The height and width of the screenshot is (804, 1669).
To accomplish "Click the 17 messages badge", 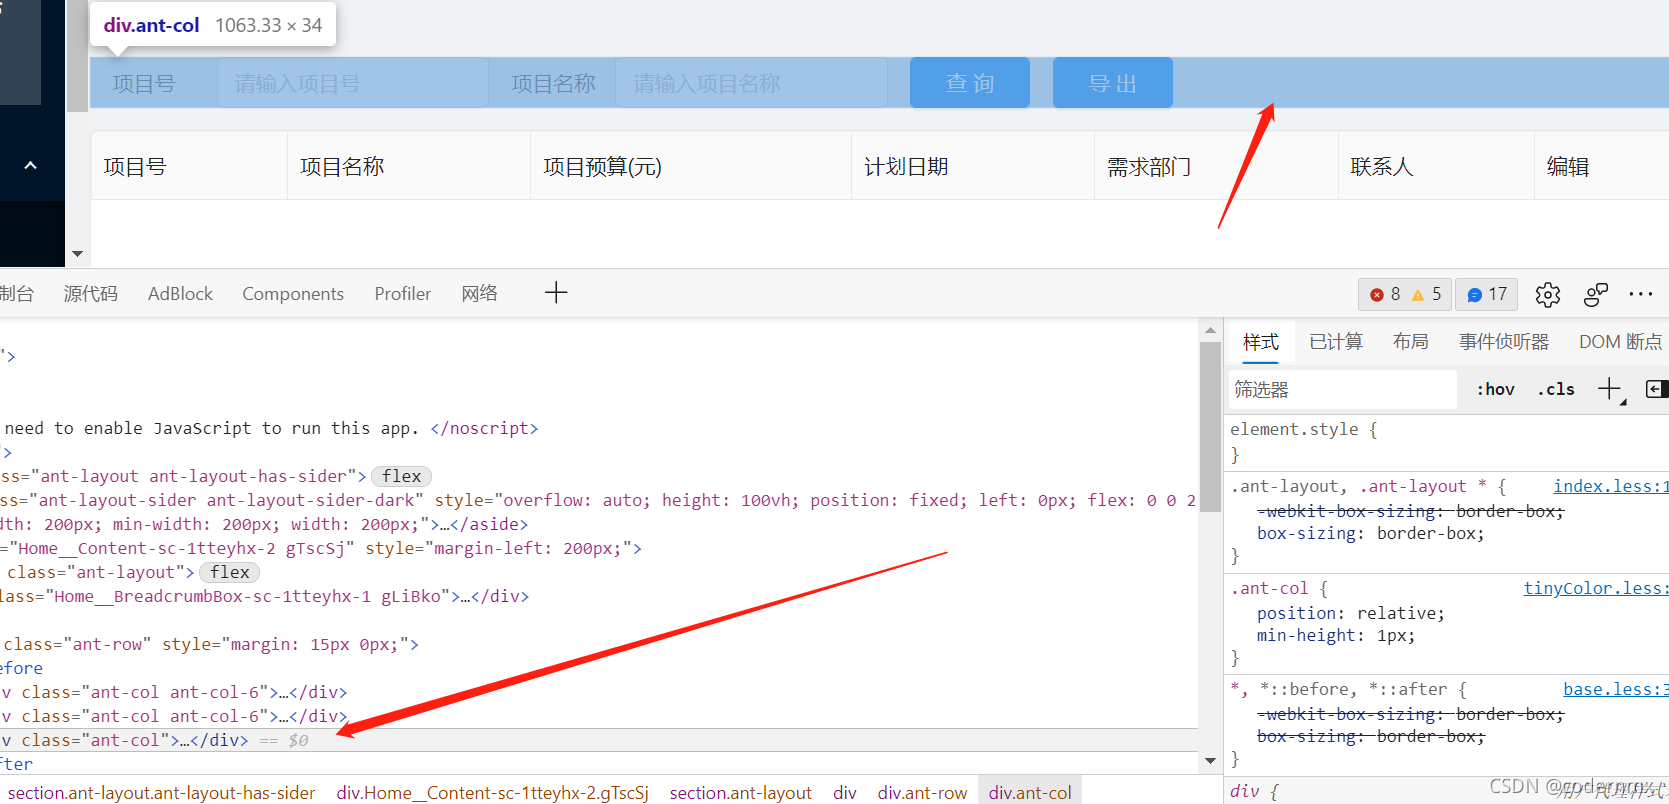I will pyautogui.click(x=1487, y=294).
